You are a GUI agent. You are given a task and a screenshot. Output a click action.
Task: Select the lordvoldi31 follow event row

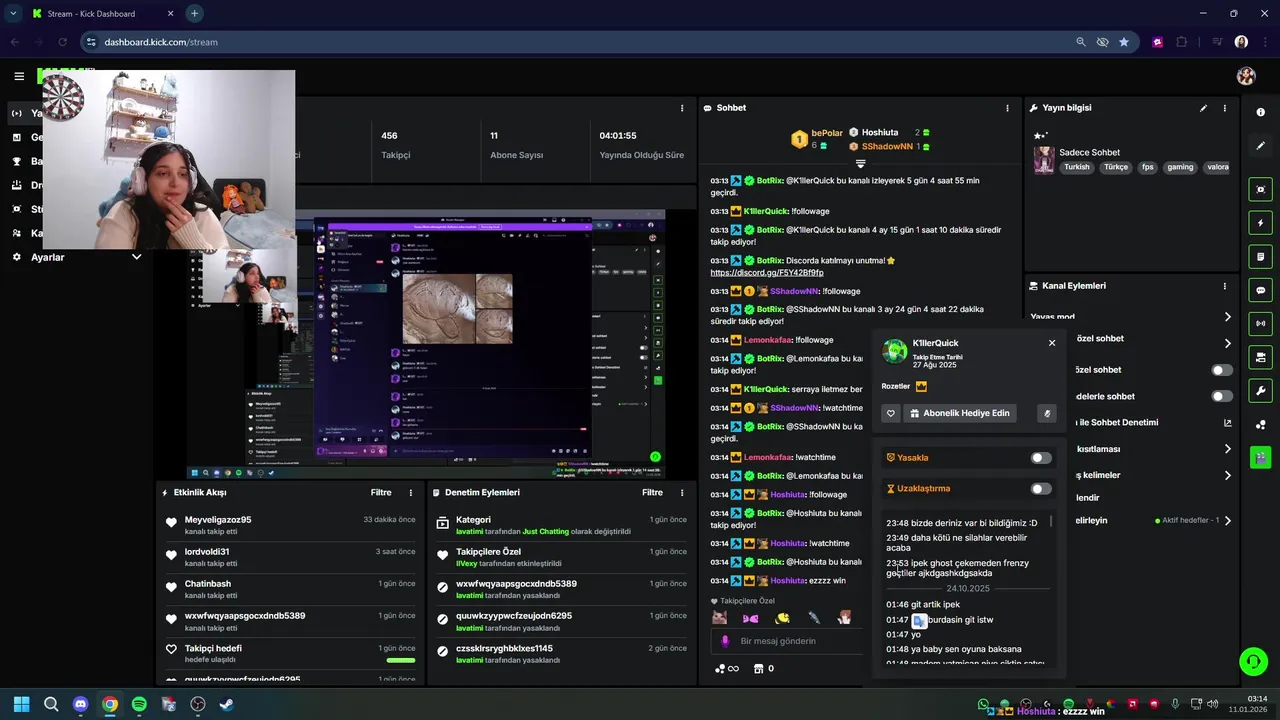[291, 557]
